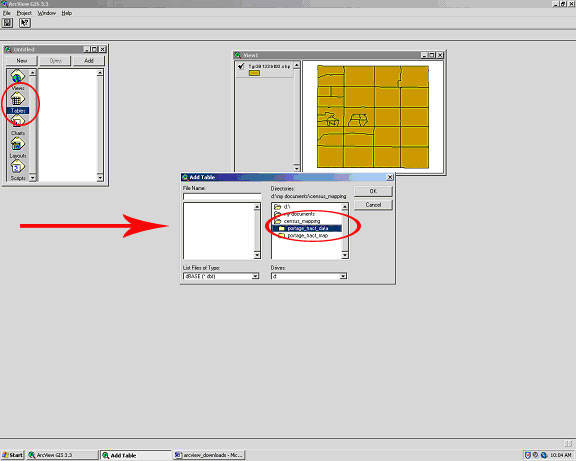The height and width of the screenshot is (461, 576).
Task: Open the portage_tract_map folder
Action: coord(307,236)
